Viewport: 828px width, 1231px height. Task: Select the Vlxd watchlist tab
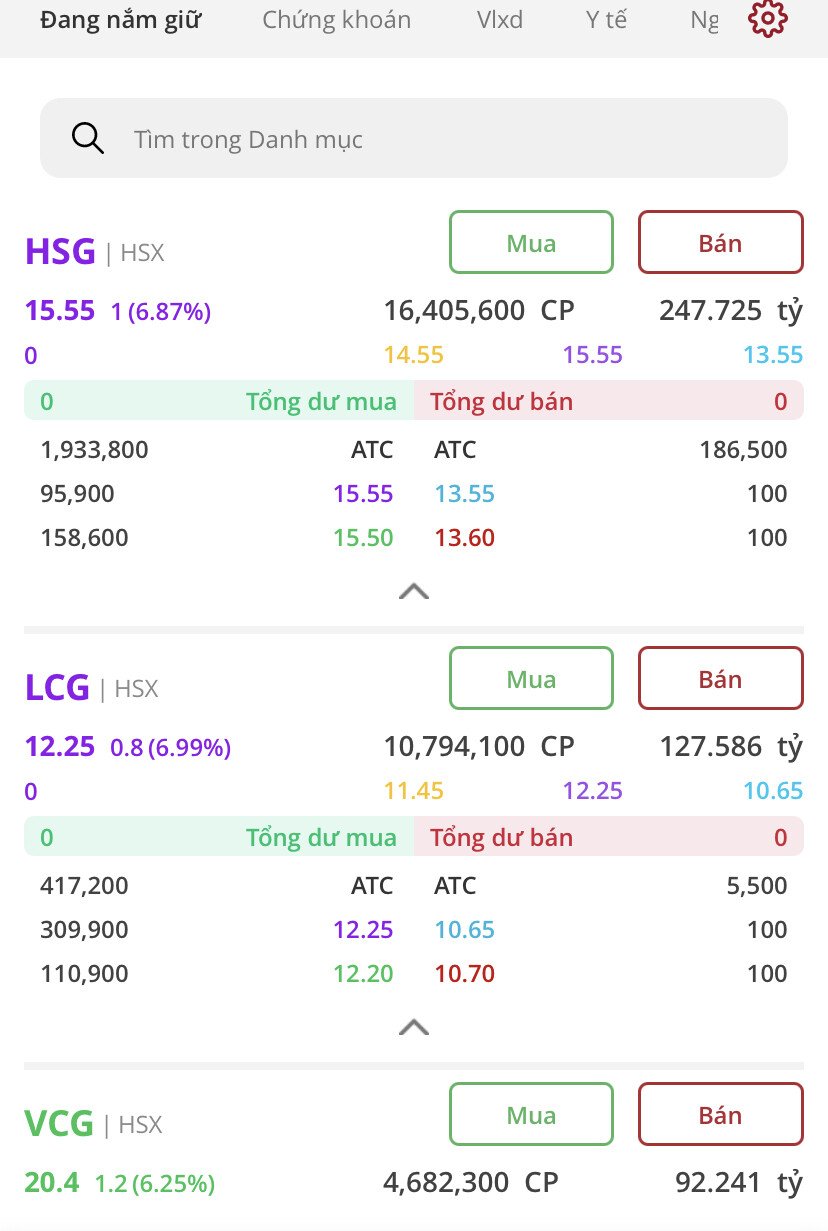[500, 20]
